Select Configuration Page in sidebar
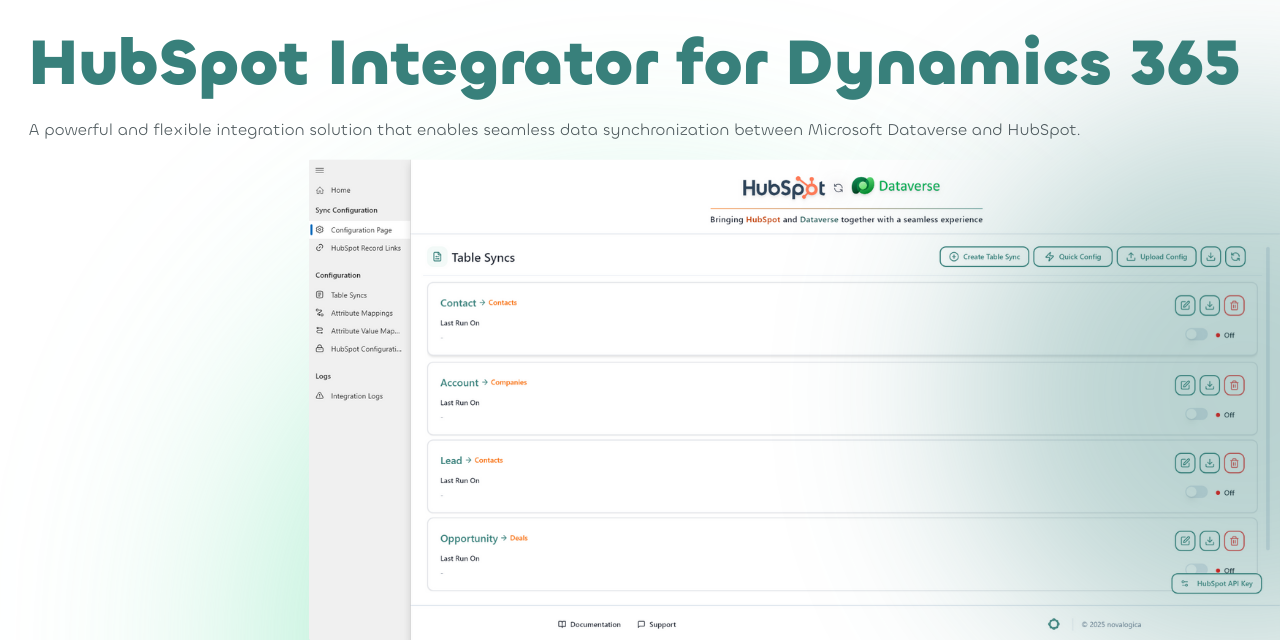This screenshot has width=1280, height=640. point(360,230)
